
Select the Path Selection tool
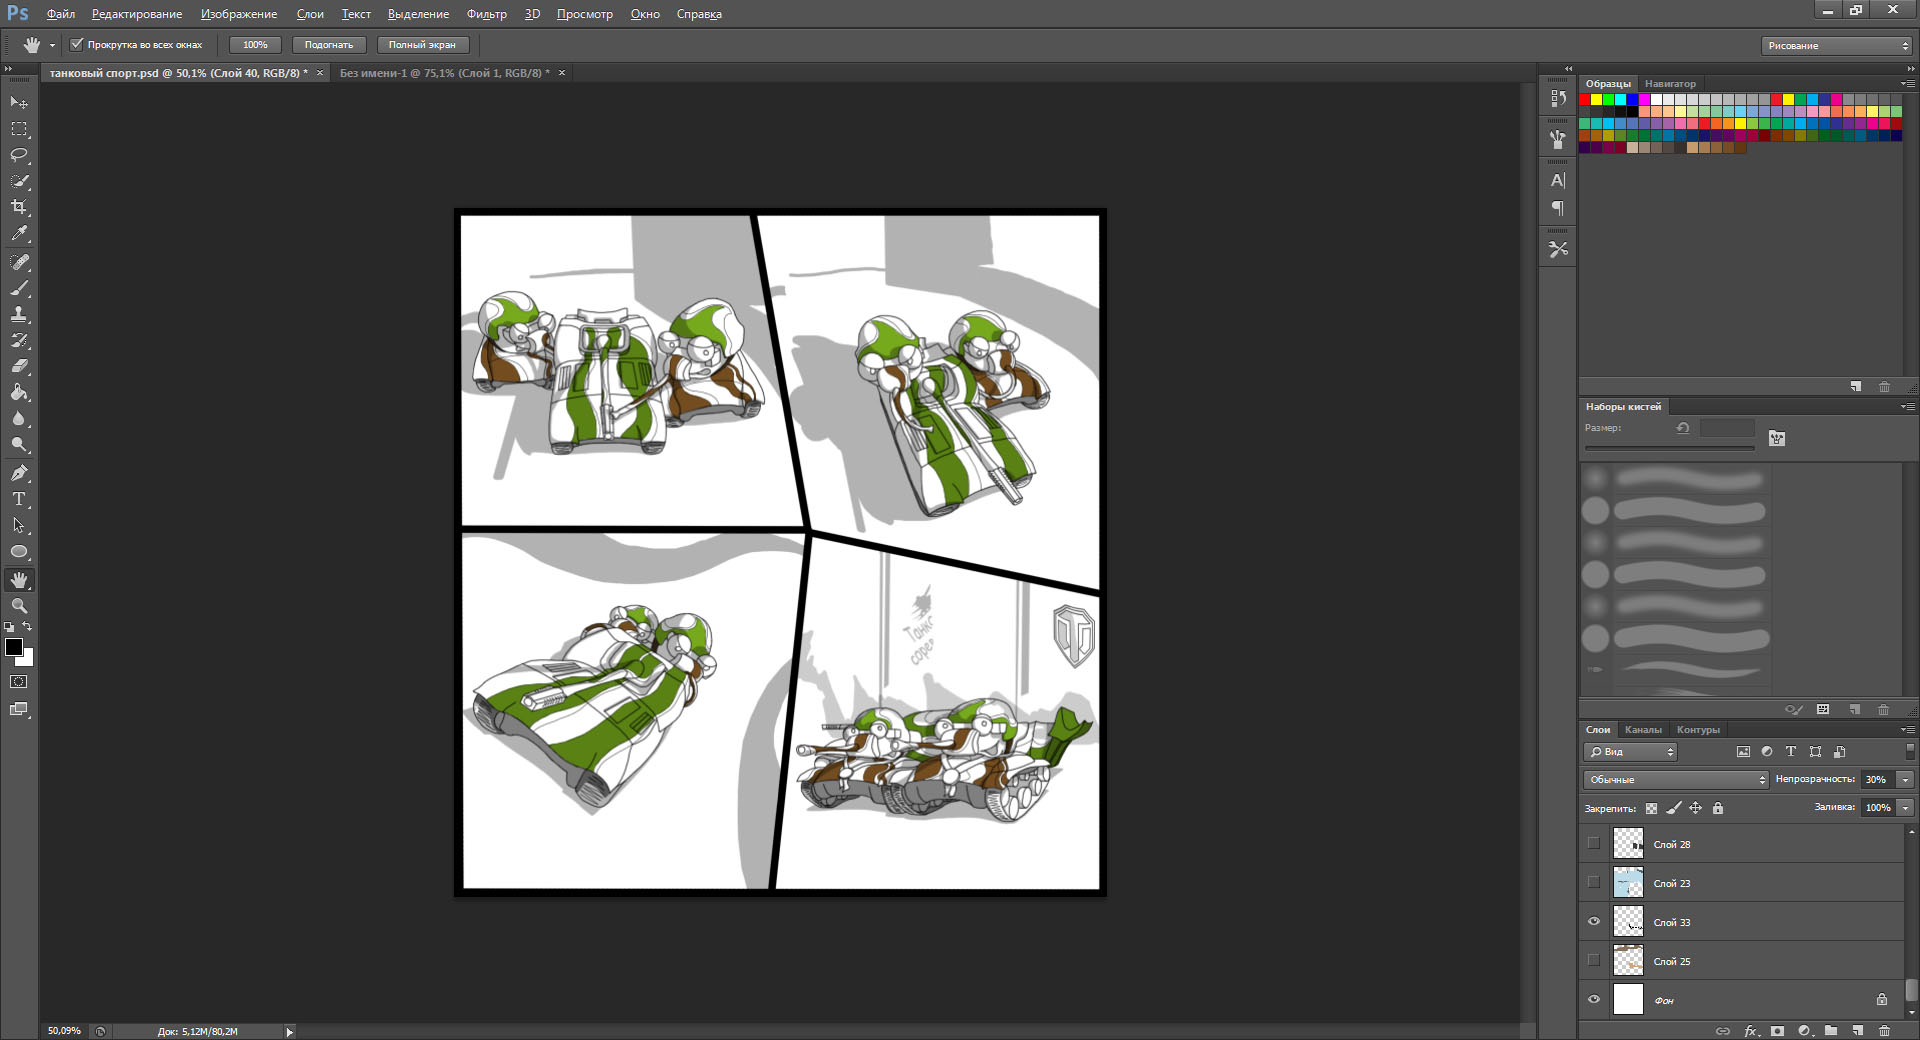19,525
